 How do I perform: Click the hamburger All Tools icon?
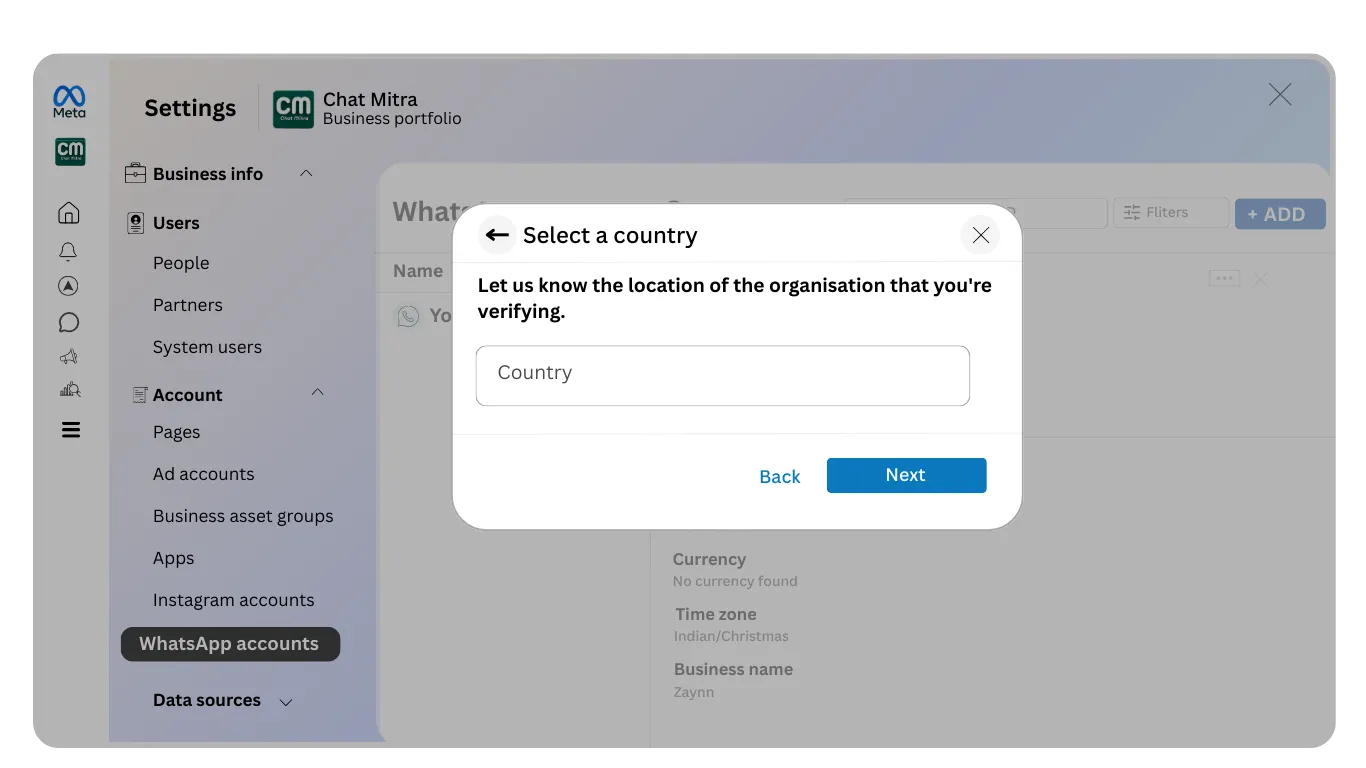click(x=68, y=429)
